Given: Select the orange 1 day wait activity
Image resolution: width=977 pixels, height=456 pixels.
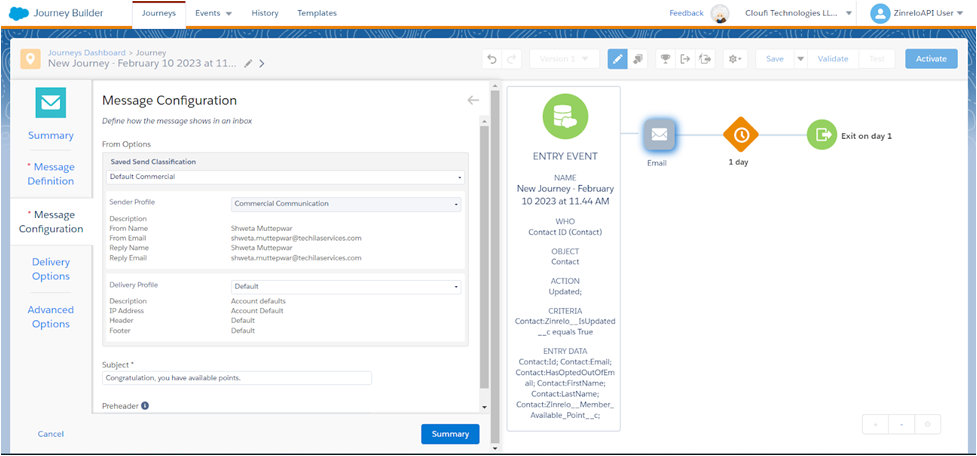Looking at the screenshot, I should [x=740, y=135].
